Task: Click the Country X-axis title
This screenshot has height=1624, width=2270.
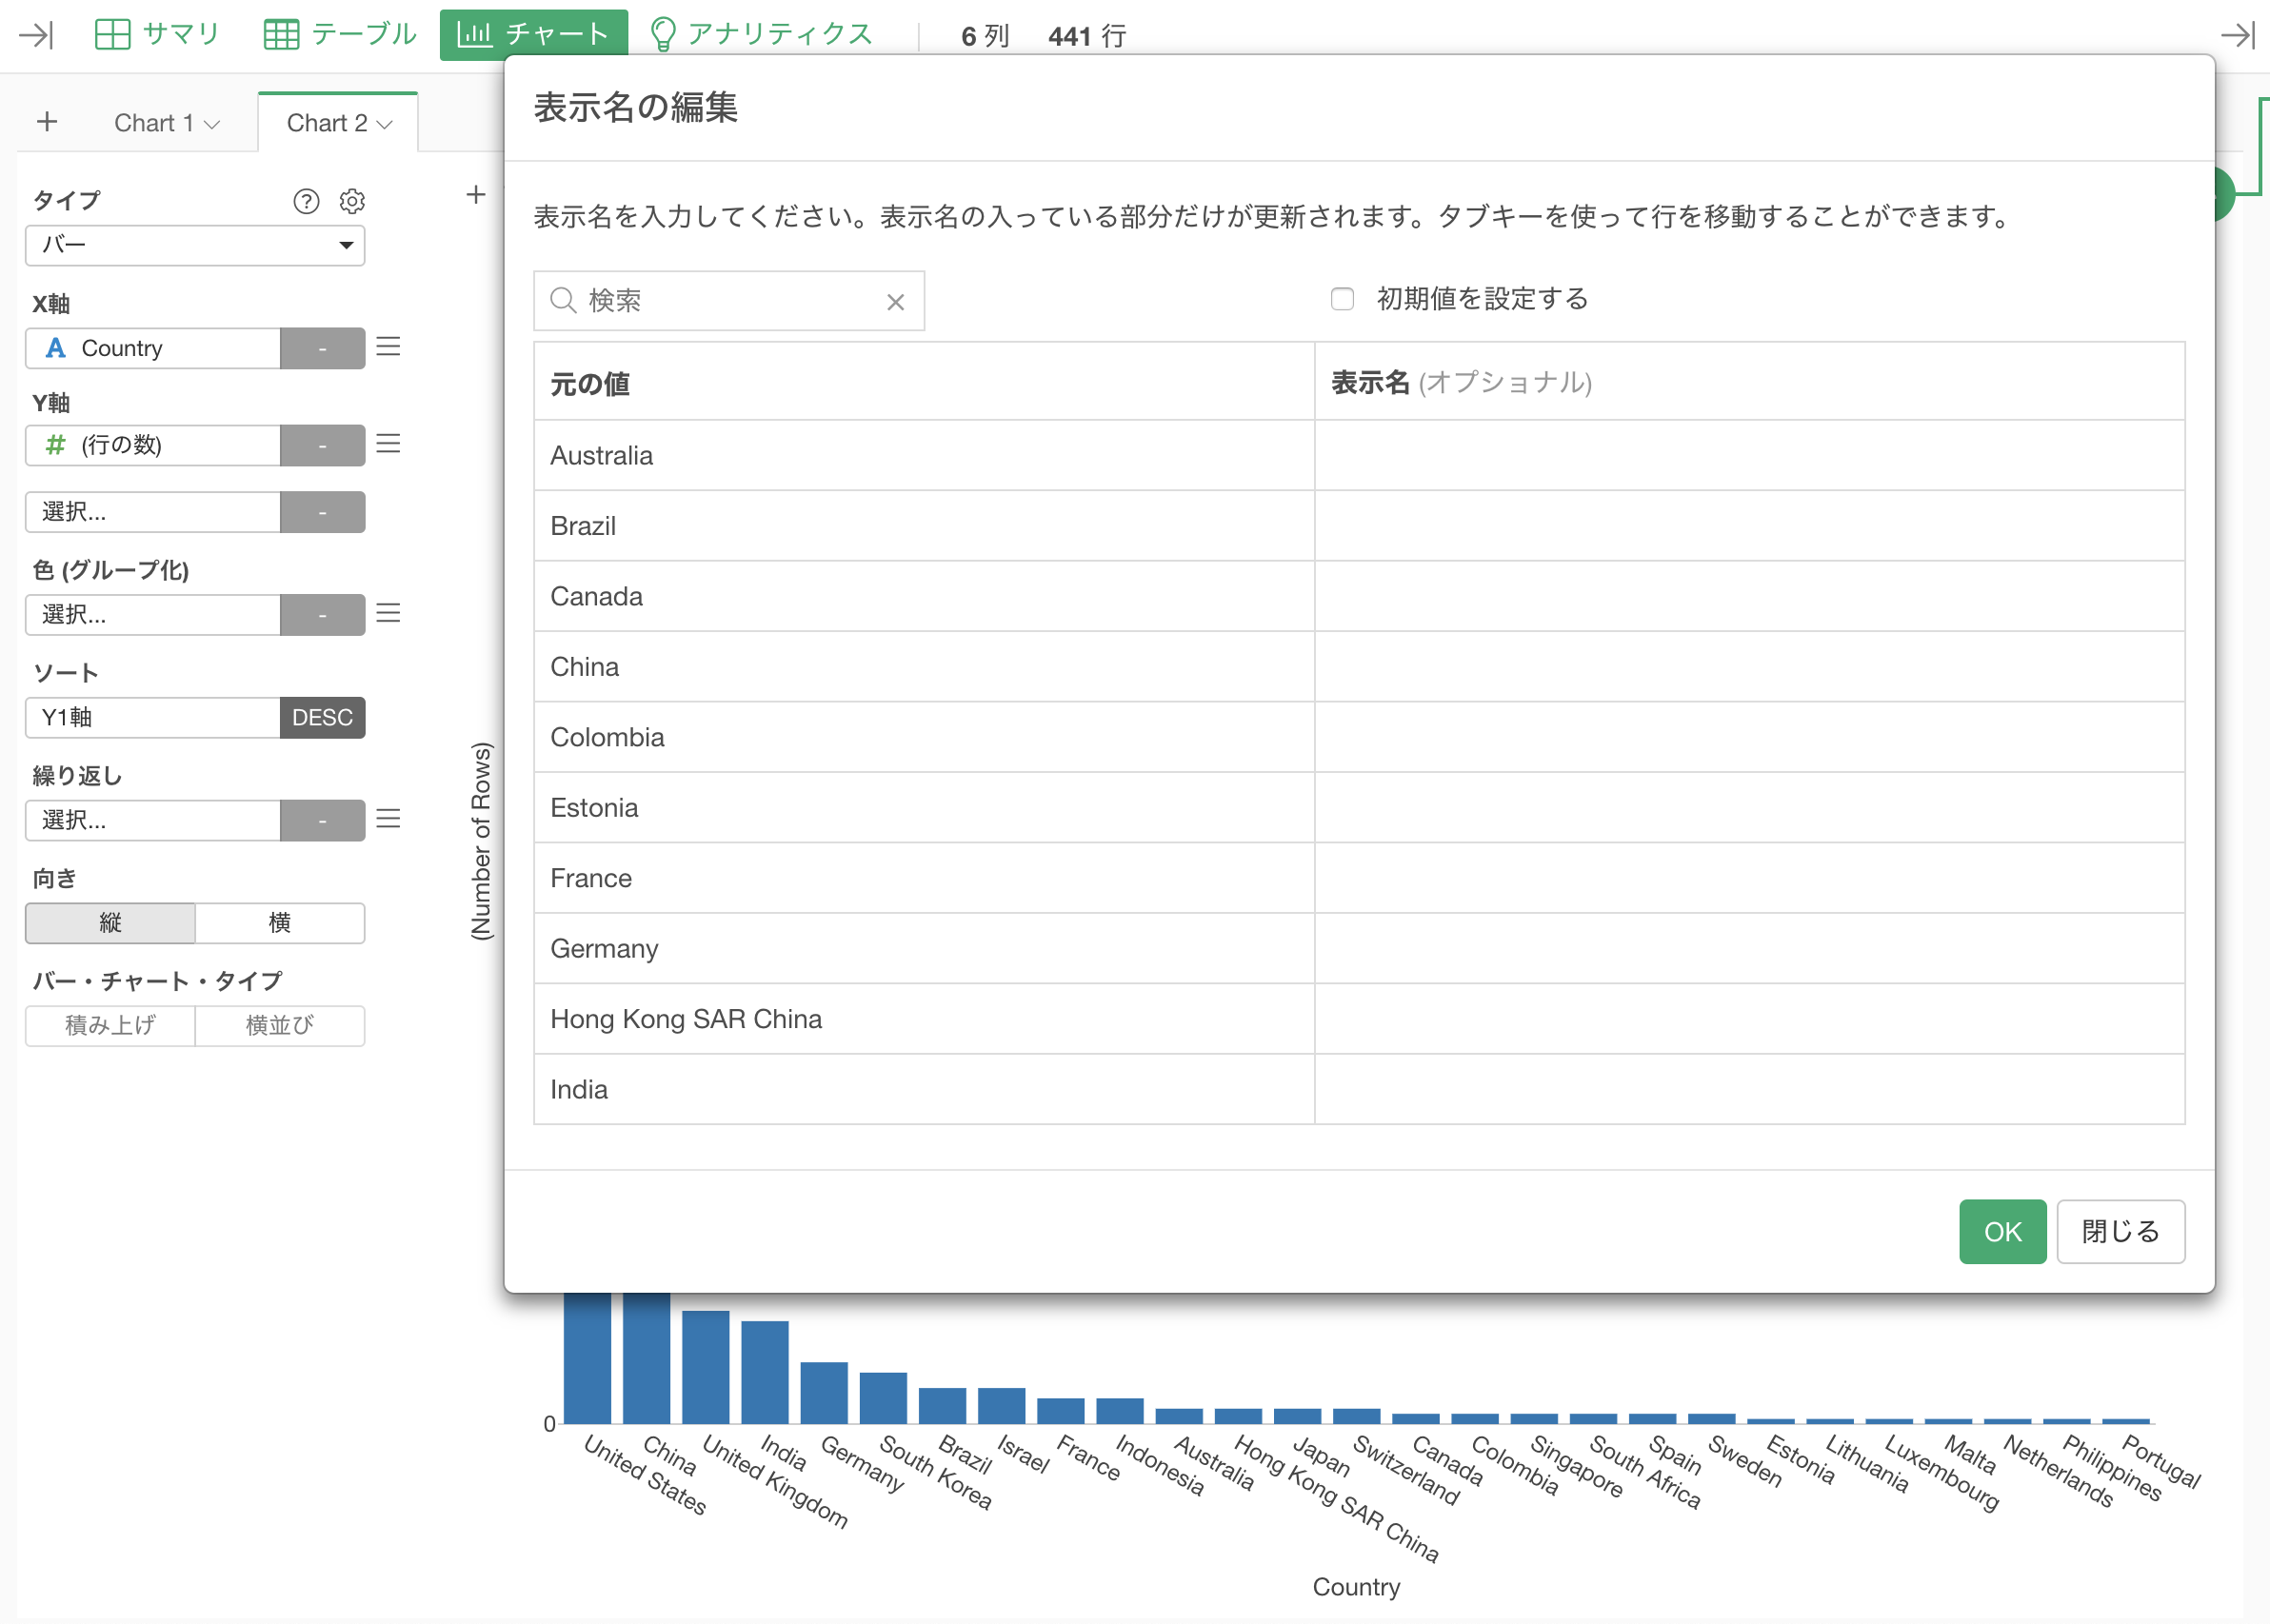Action: (1356, 1587)
